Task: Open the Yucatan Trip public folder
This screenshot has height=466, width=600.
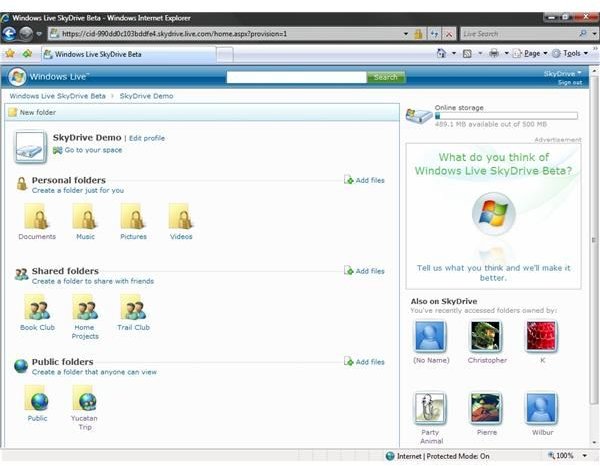Action: point(85,407)
